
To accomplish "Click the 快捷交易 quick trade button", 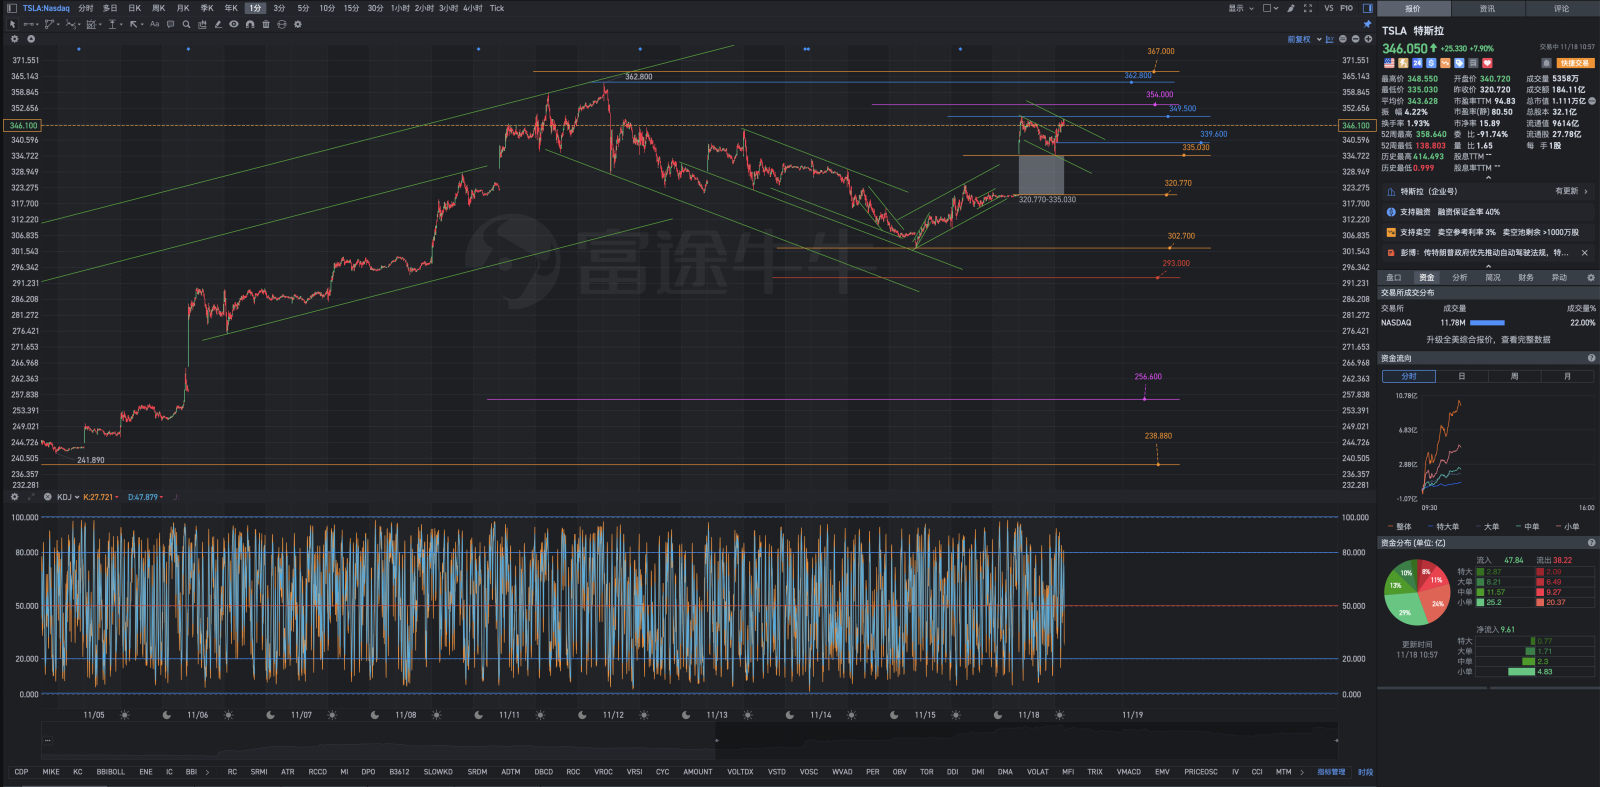I will pyautogui.click(x=1575, y=63).
